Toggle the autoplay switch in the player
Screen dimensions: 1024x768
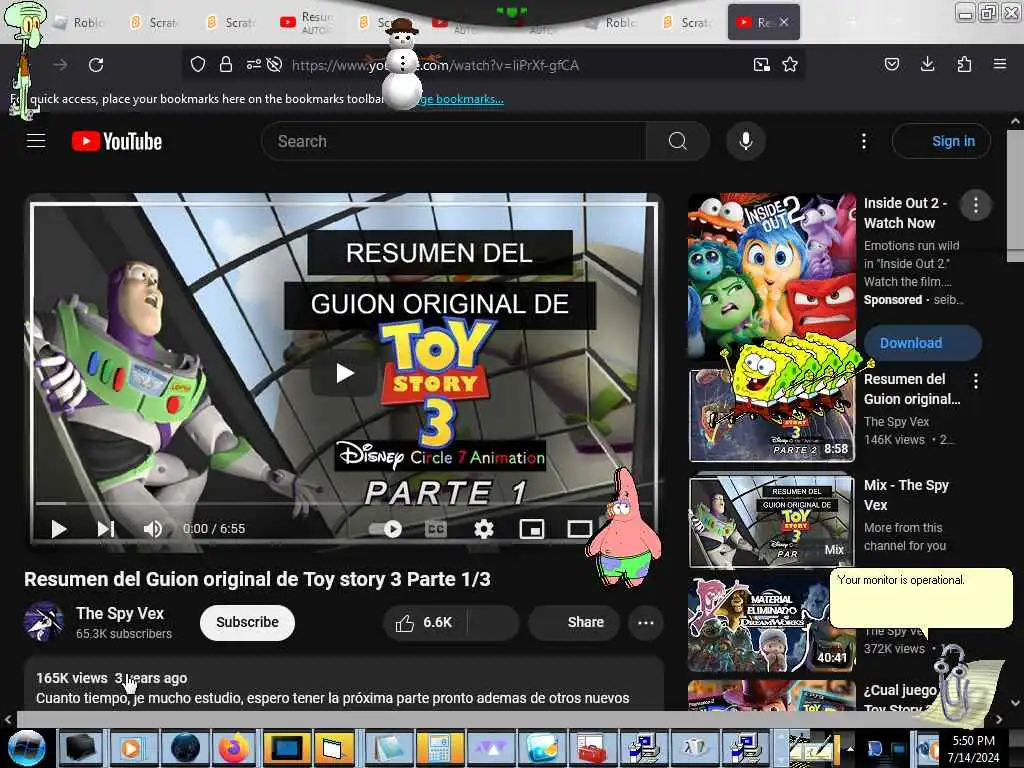(x=385, y=528)
